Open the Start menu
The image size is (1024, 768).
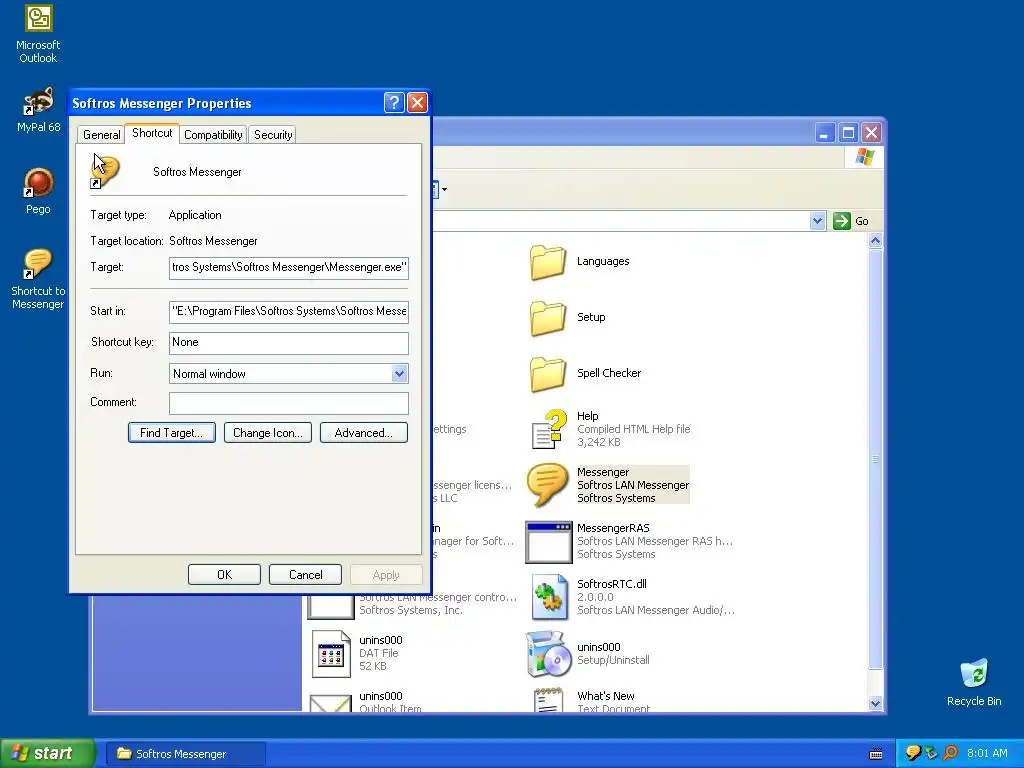point(47,754)
